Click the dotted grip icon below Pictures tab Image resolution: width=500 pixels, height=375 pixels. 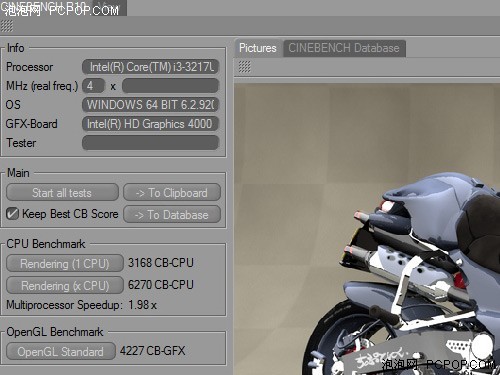(x=244, y=67)
